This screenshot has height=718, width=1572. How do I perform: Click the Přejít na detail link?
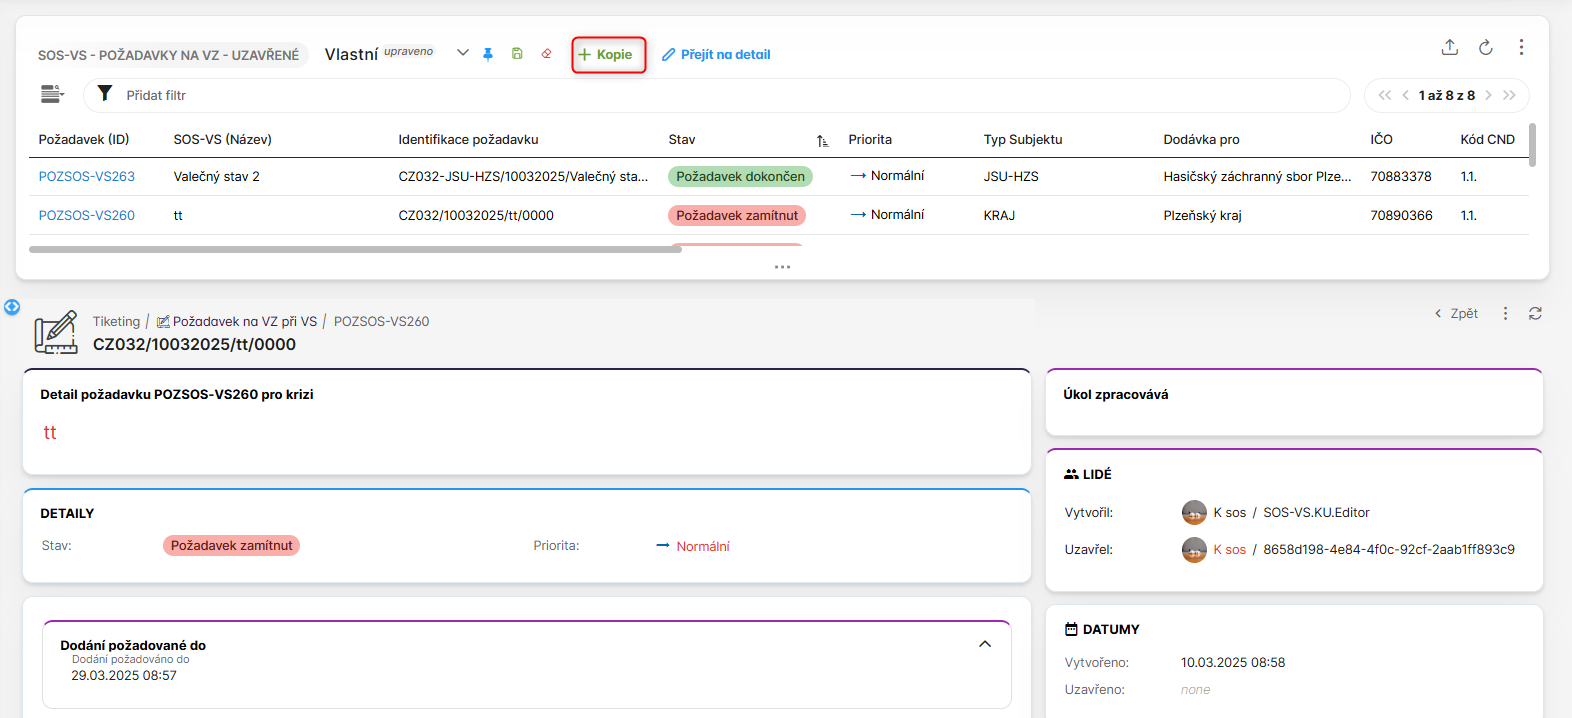point(716,54)
